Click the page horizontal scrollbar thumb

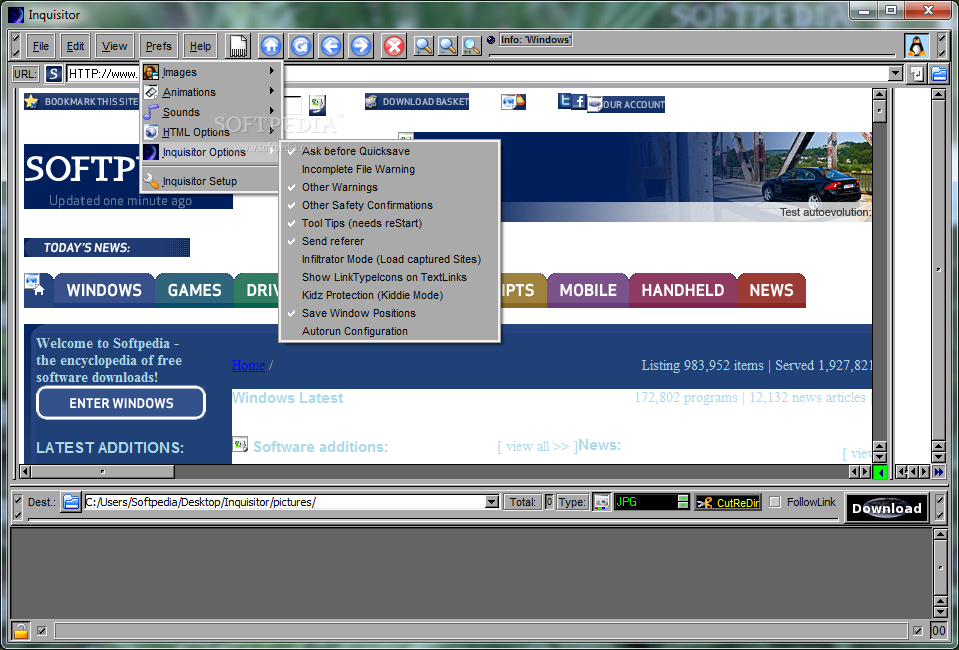click(x=103, y=471)
